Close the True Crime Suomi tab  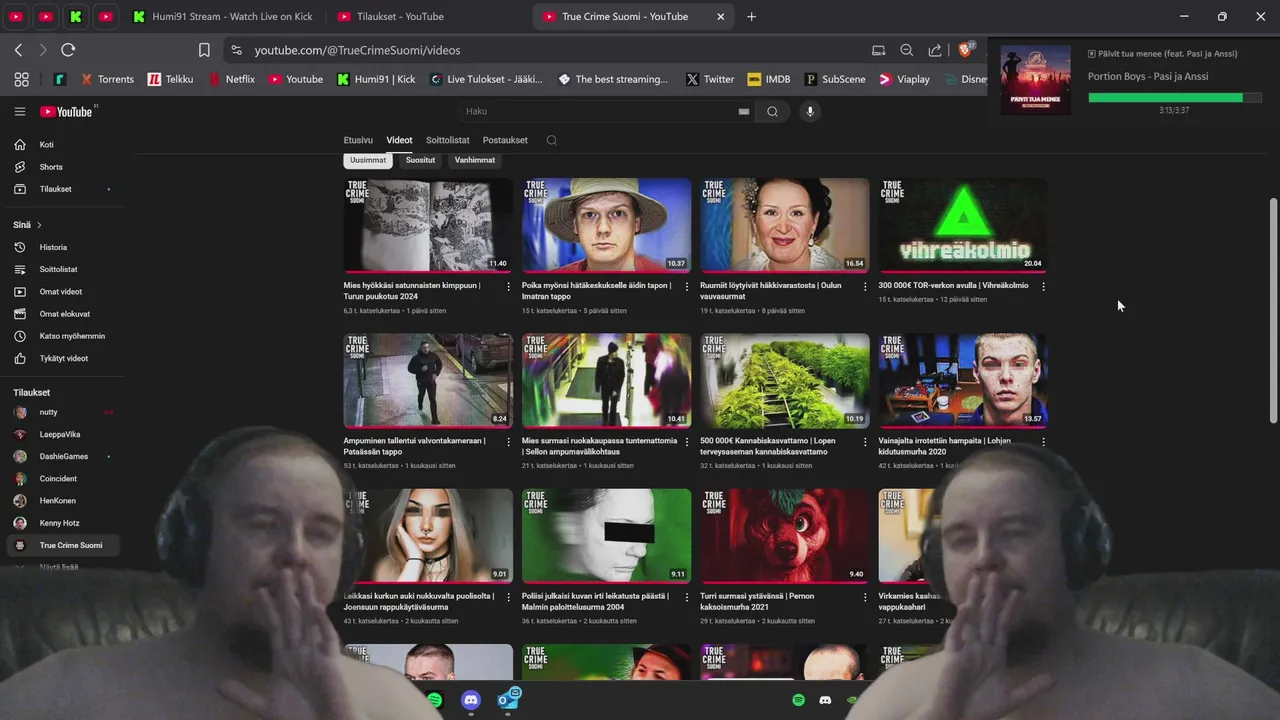(721, 16)
